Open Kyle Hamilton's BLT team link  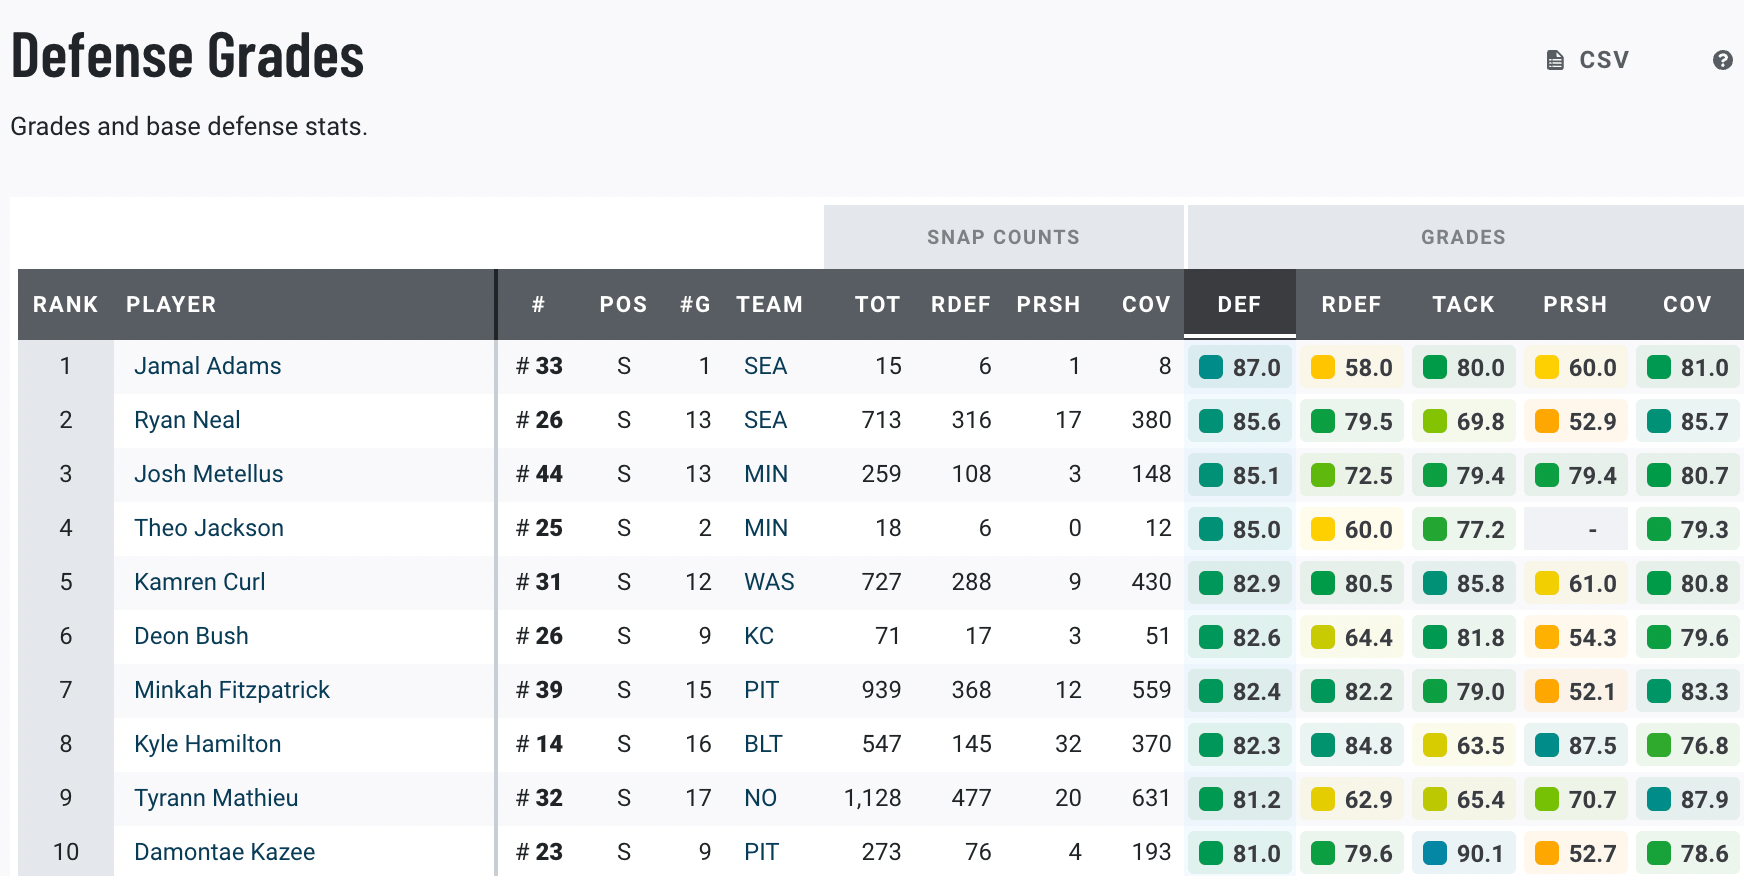(x=763, y=745)
